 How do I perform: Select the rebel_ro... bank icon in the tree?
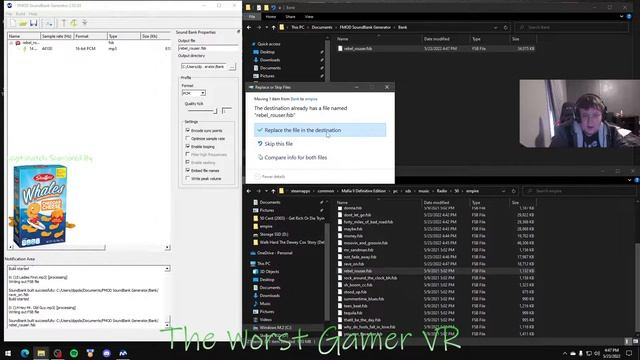point(18,42)
